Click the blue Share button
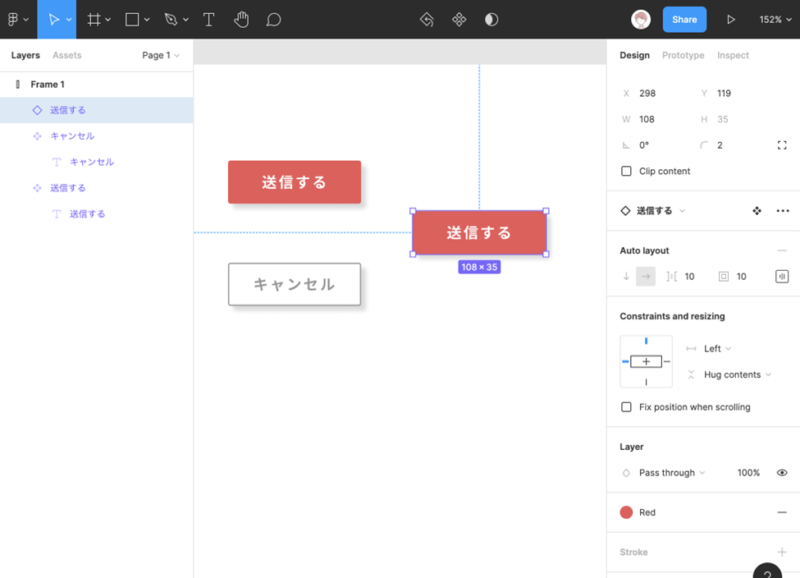This screenshot has height=578, width=800. click(x=684, y=19)
